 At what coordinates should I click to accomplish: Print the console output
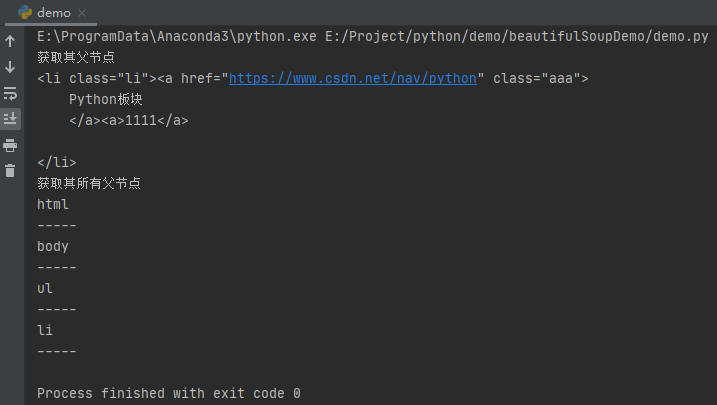point(11,145)
